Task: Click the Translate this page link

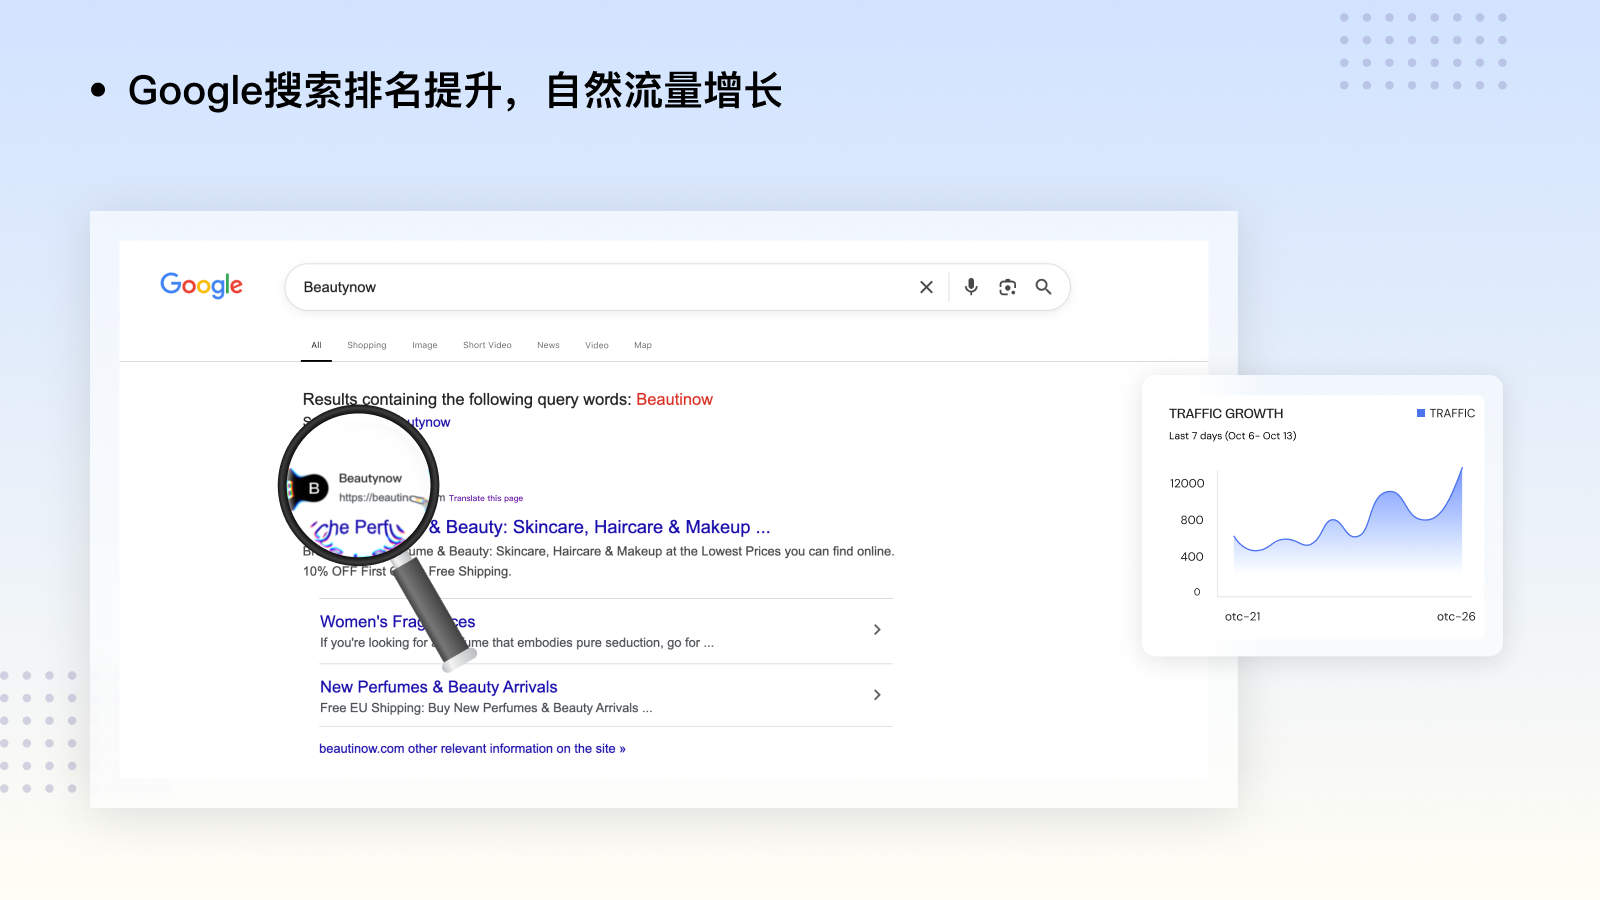Action: point(486,498)
